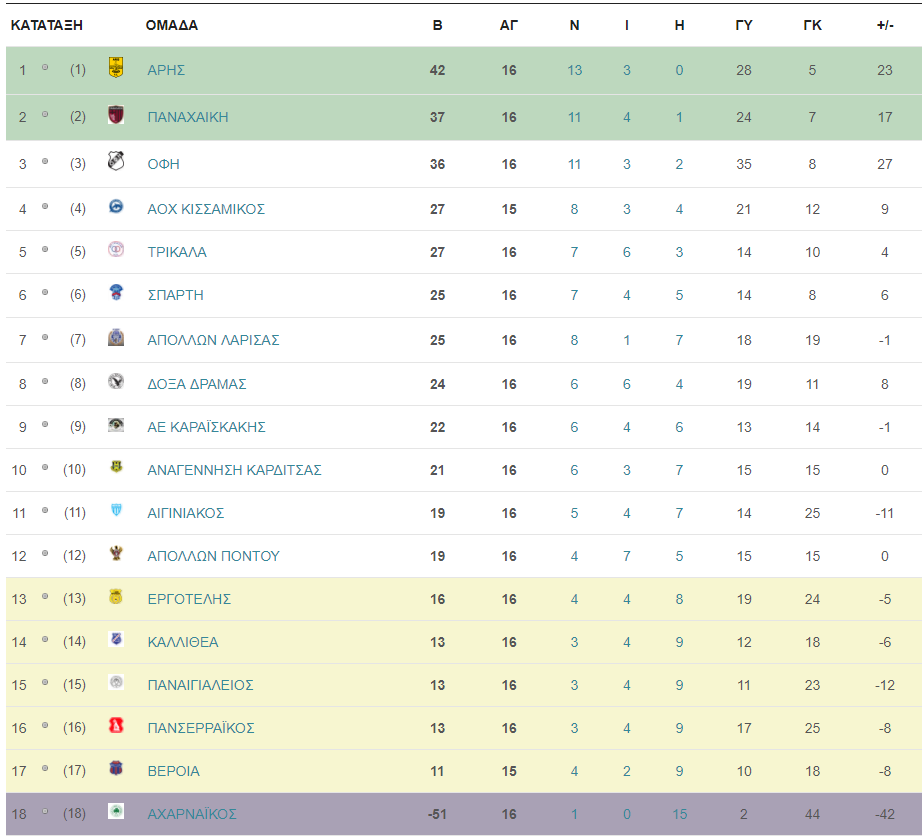Click the ΑΡΗΣ team crest icon
This screenshot has height=839, width=922.
(x=116, y=67)
